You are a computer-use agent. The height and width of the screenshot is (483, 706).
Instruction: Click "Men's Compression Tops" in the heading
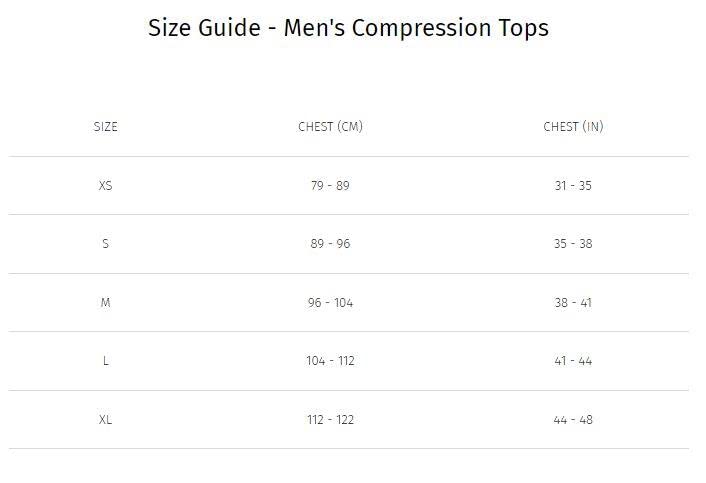pos(416,28)
